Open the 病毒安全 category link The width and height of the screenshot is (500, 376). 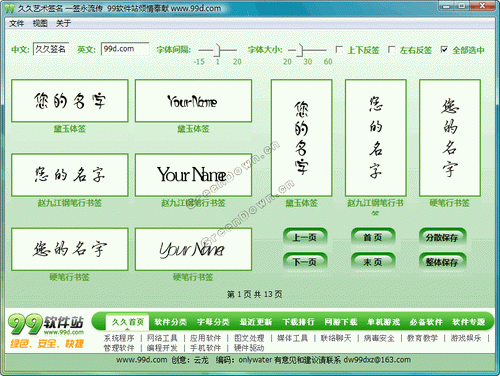point(379,338)
